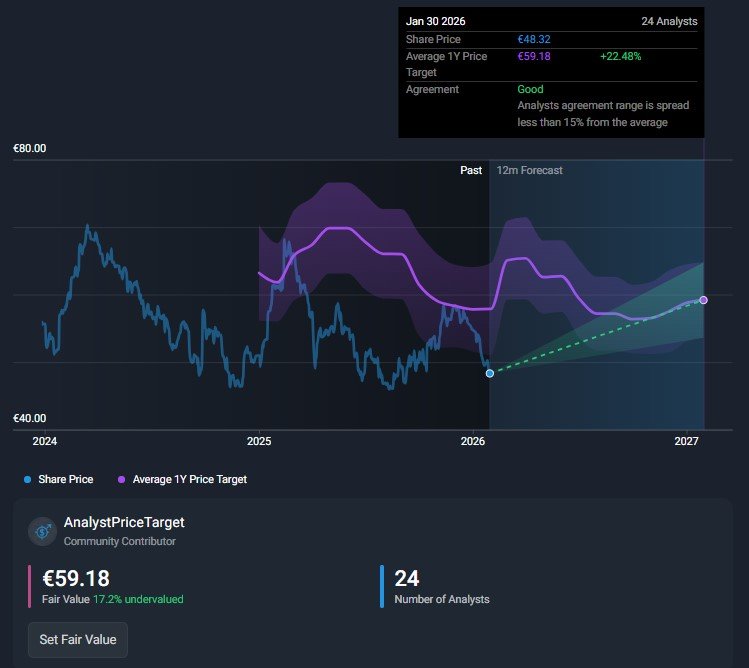Click the blue share price marker on chart
Viewport: 749px width, 668px height.
[x=489, y=373]
